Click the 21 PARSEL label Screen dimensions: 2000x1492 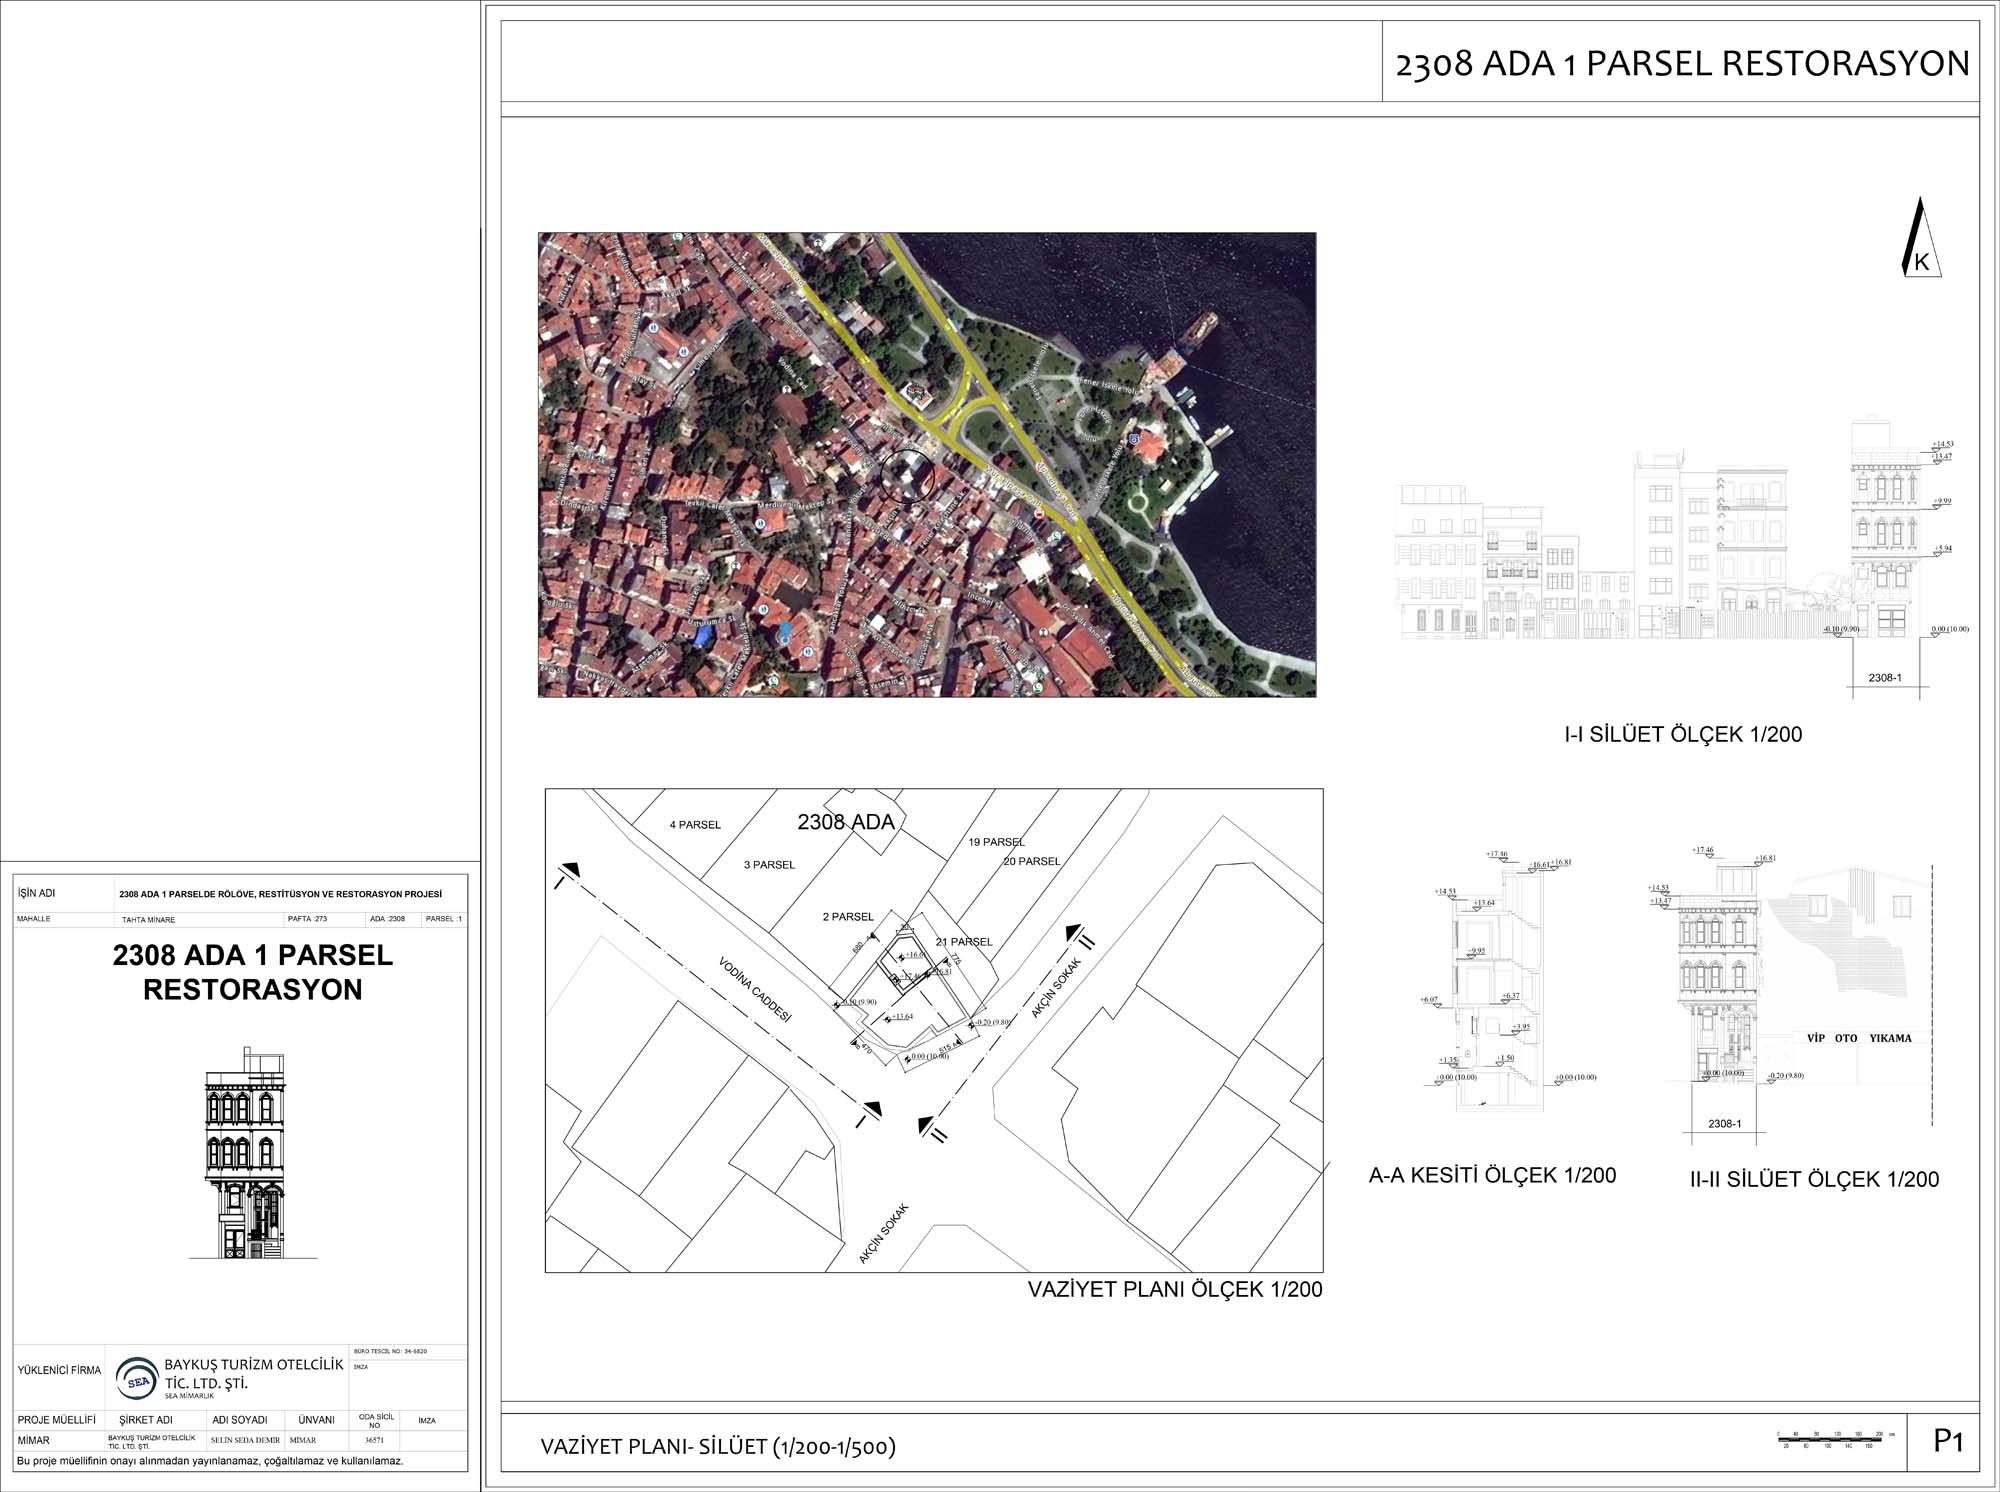click(964, 942)
